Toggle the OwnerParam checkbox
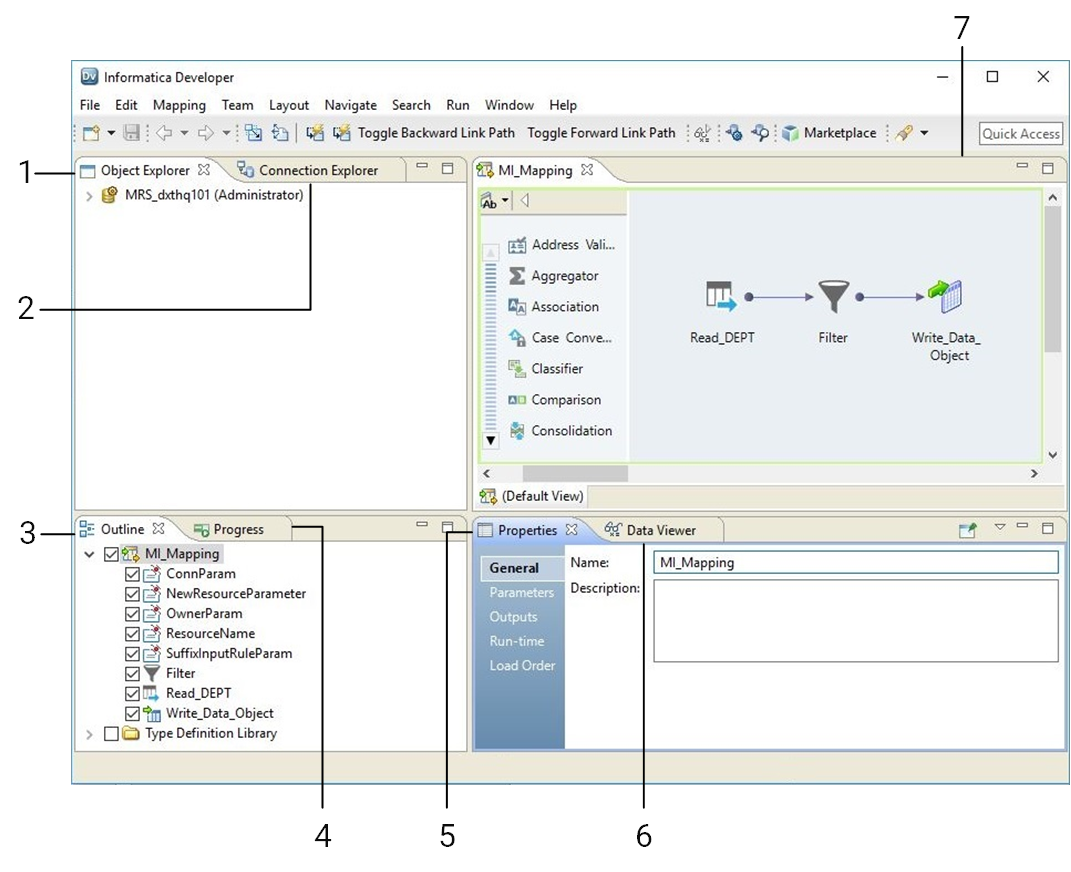Screen dimensions: 1071x872 click(132, 614)
